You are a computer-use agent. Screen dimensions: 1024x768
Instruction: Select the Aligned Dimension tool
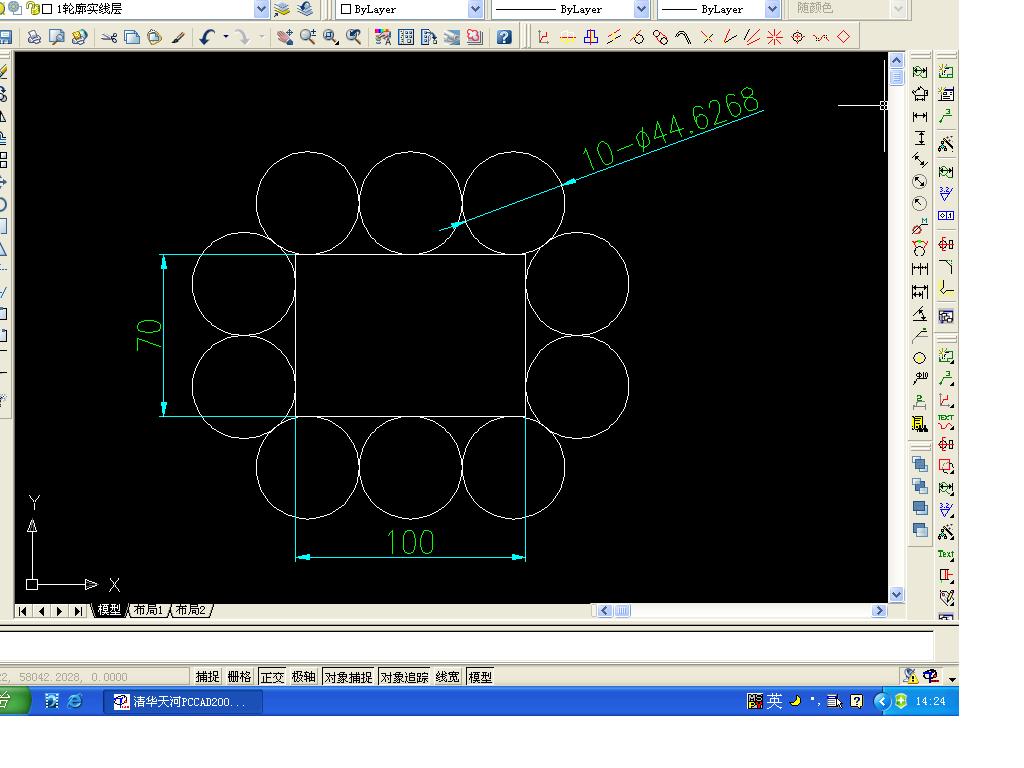920,160
